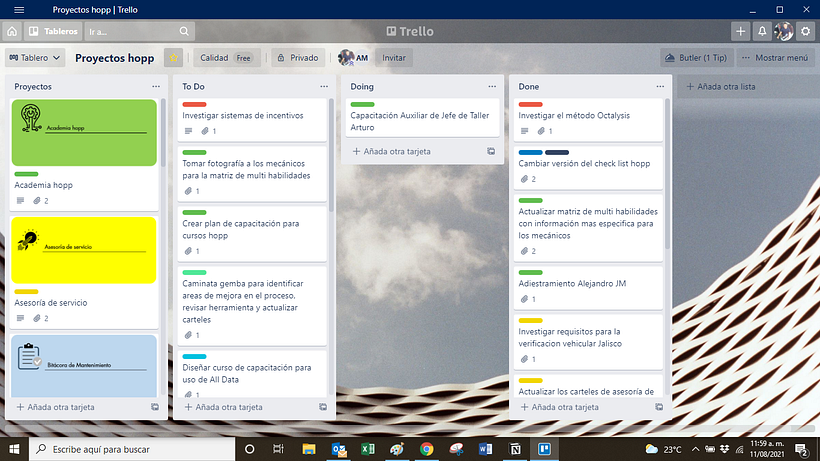The image size is (820, 461).
Task: Click Añada otra lista
Action: pos(724,87)
